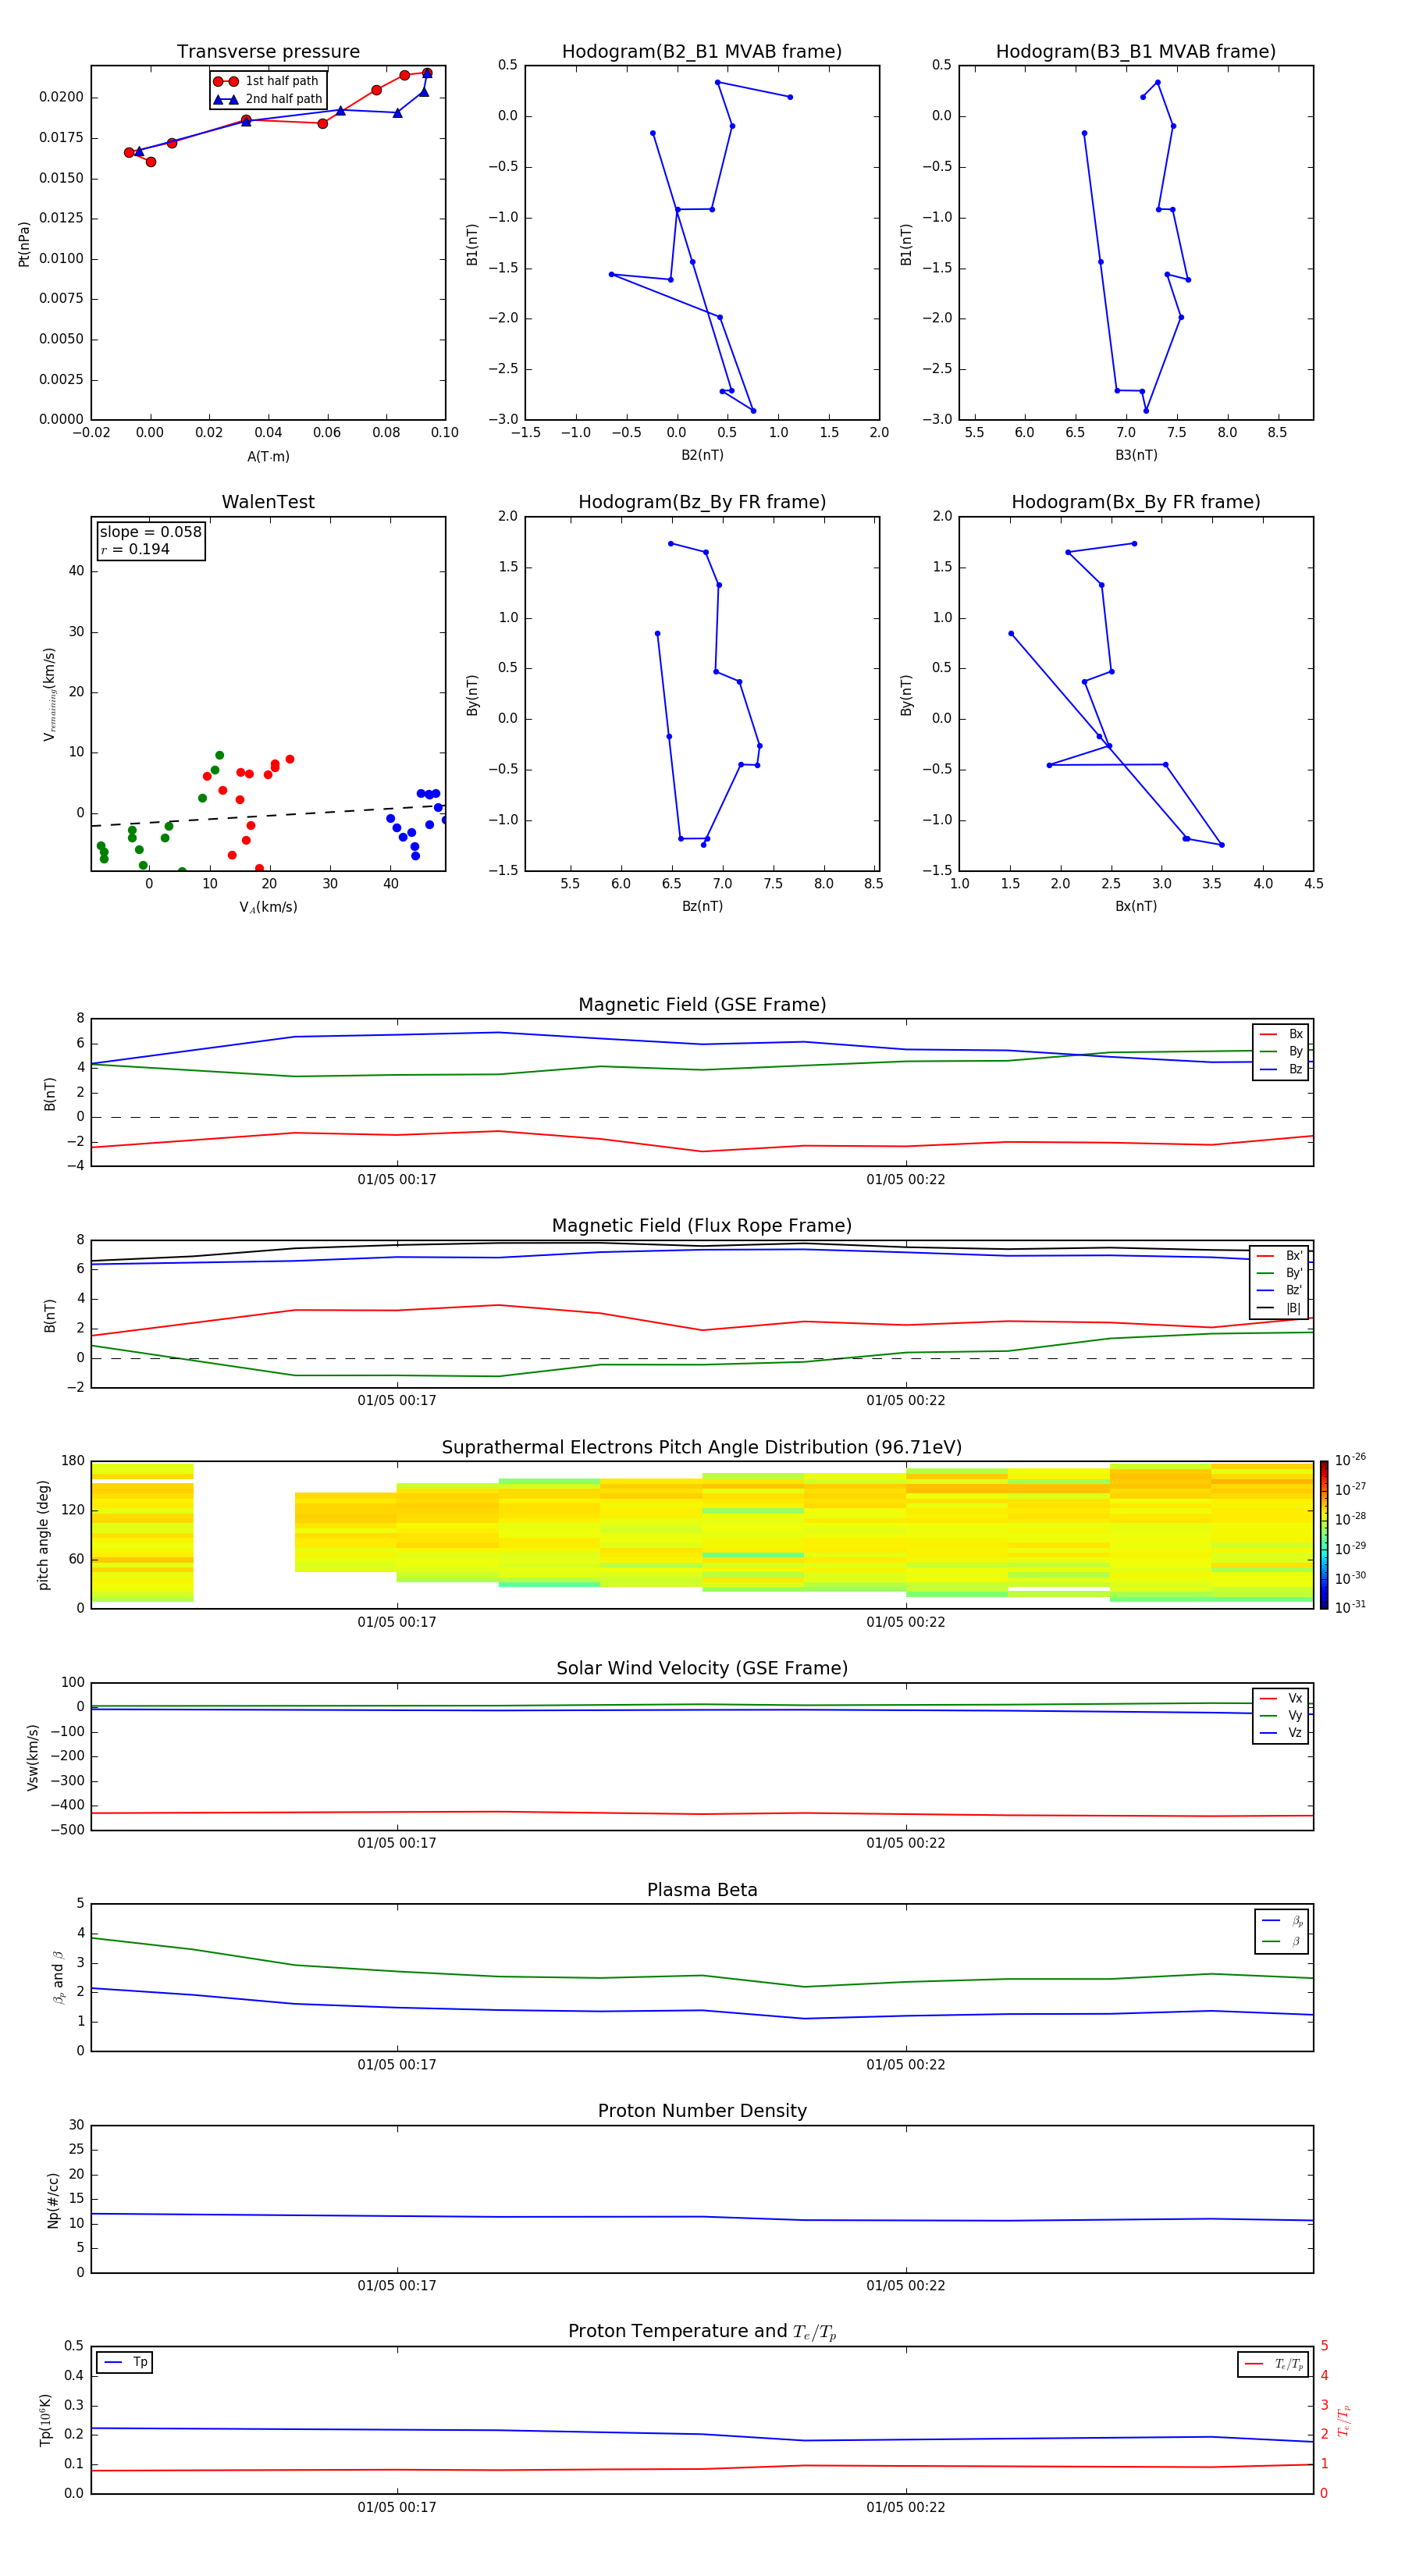Click the Tp legend box in temperature plot
This screenshot has width=1405, height=2576.
tap(124, 2363)
